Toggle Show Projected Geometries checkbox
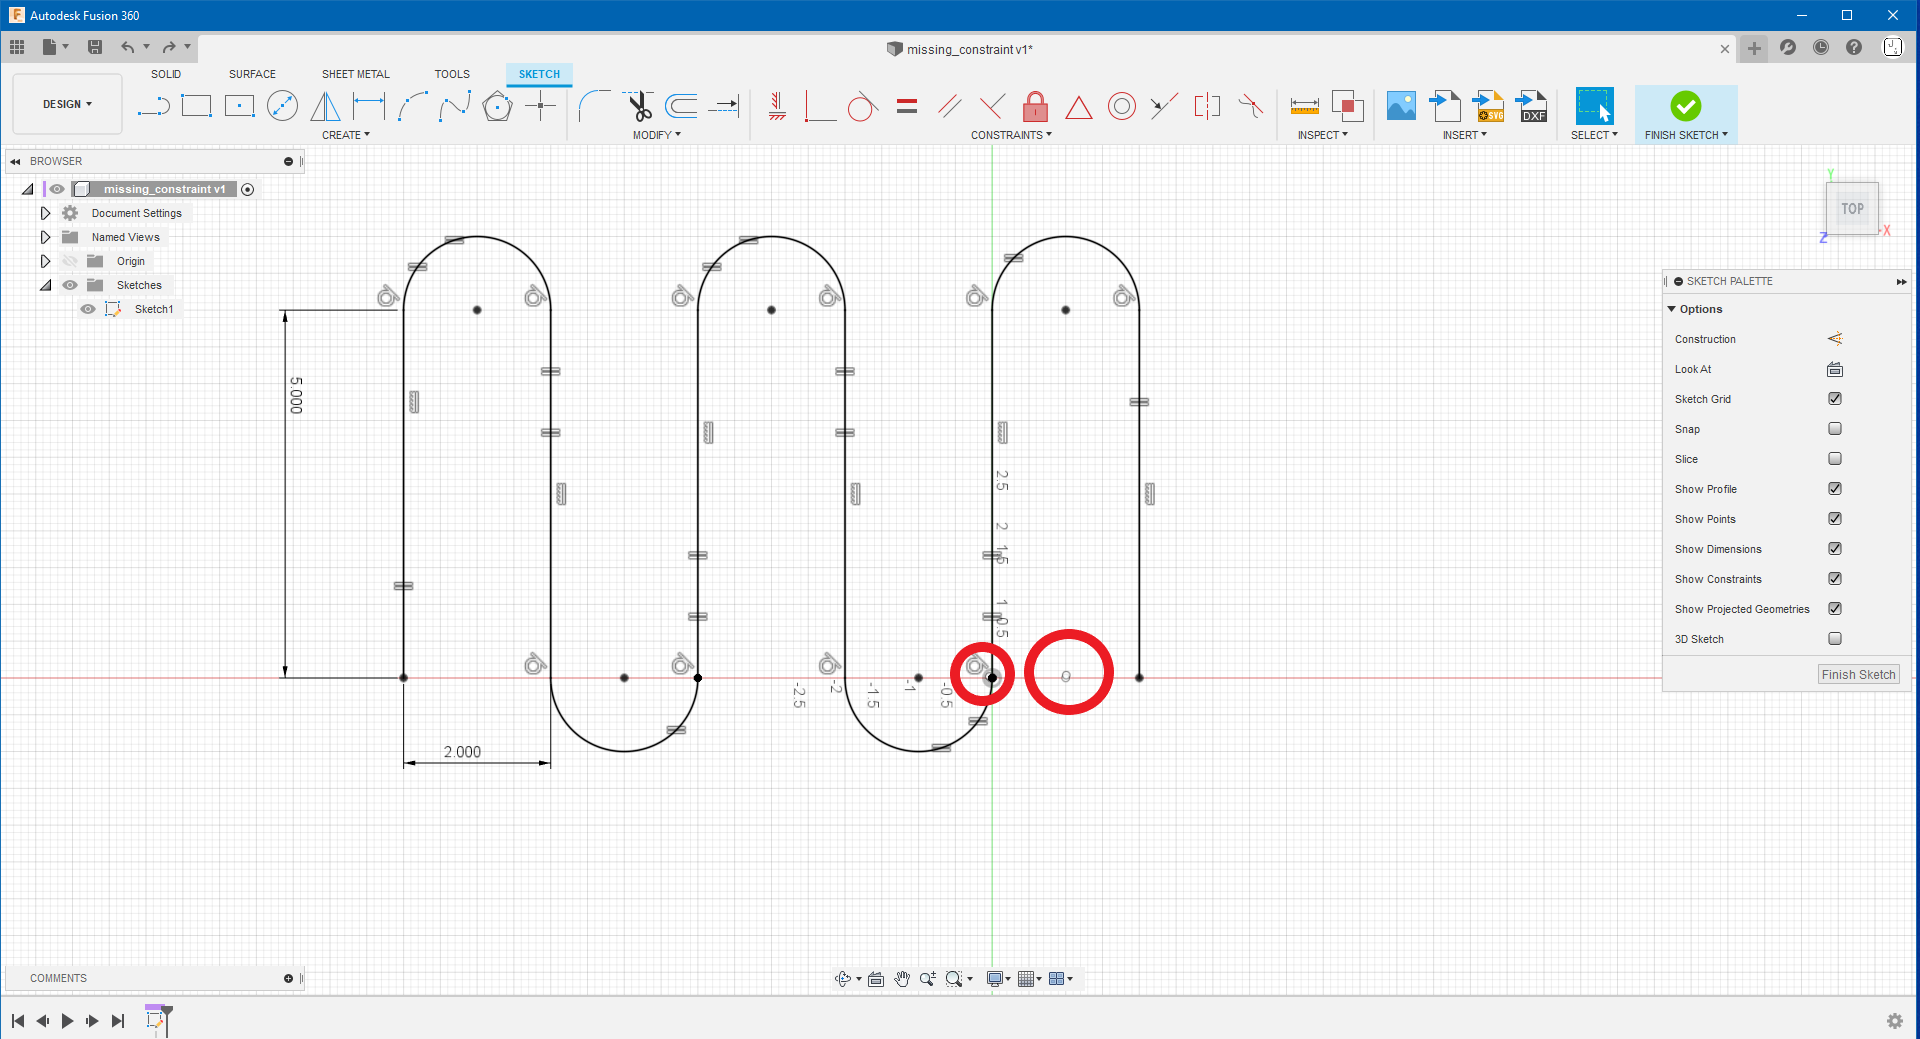 point(1835,609)
